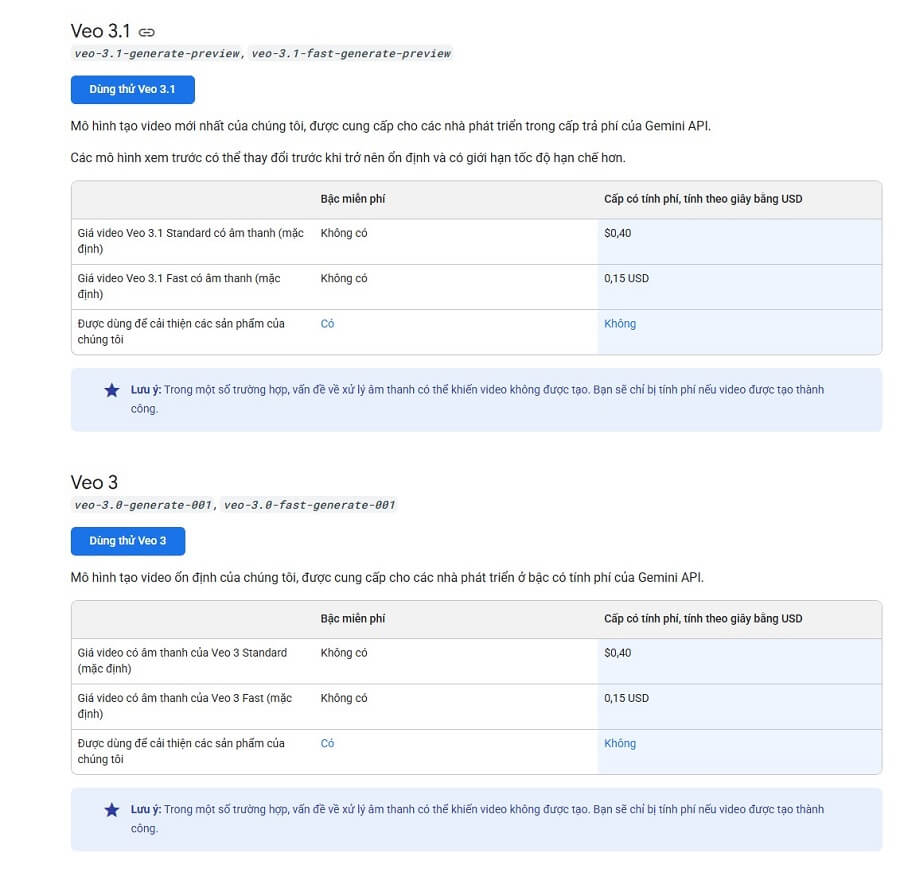900x876 pixels.
Task: Select the 0,15 USD price in the Veo 3 table
Action: point(626,698)
